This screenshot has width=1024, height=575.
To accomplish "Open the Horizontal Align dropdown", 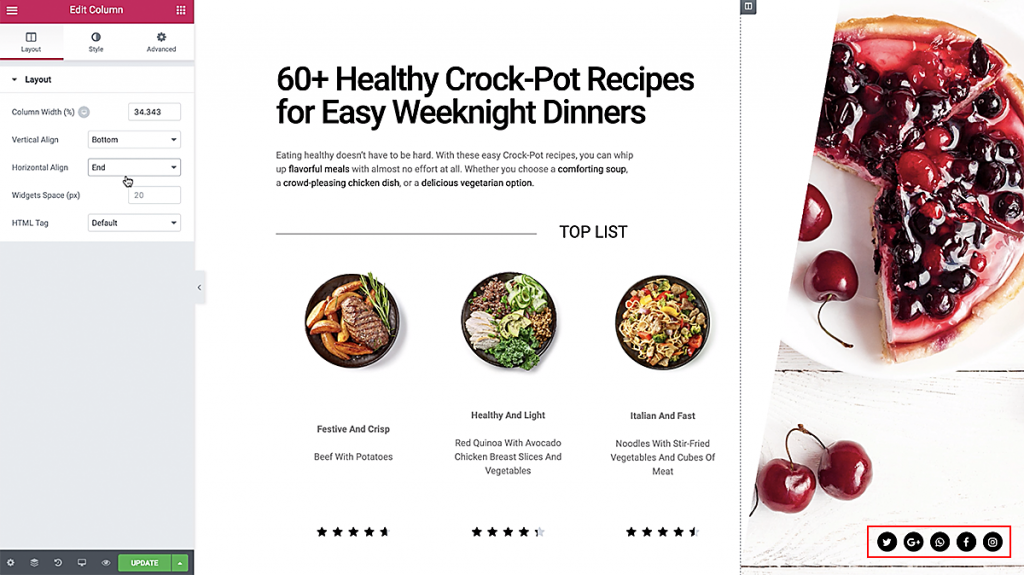I will click(x=134, y=167).
